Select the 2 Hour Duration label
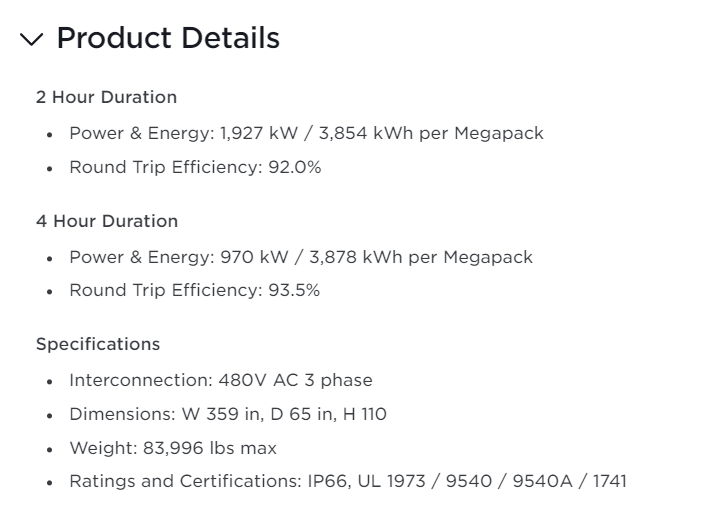The height and width of the screenshot is (508, 721). point(106,97)
